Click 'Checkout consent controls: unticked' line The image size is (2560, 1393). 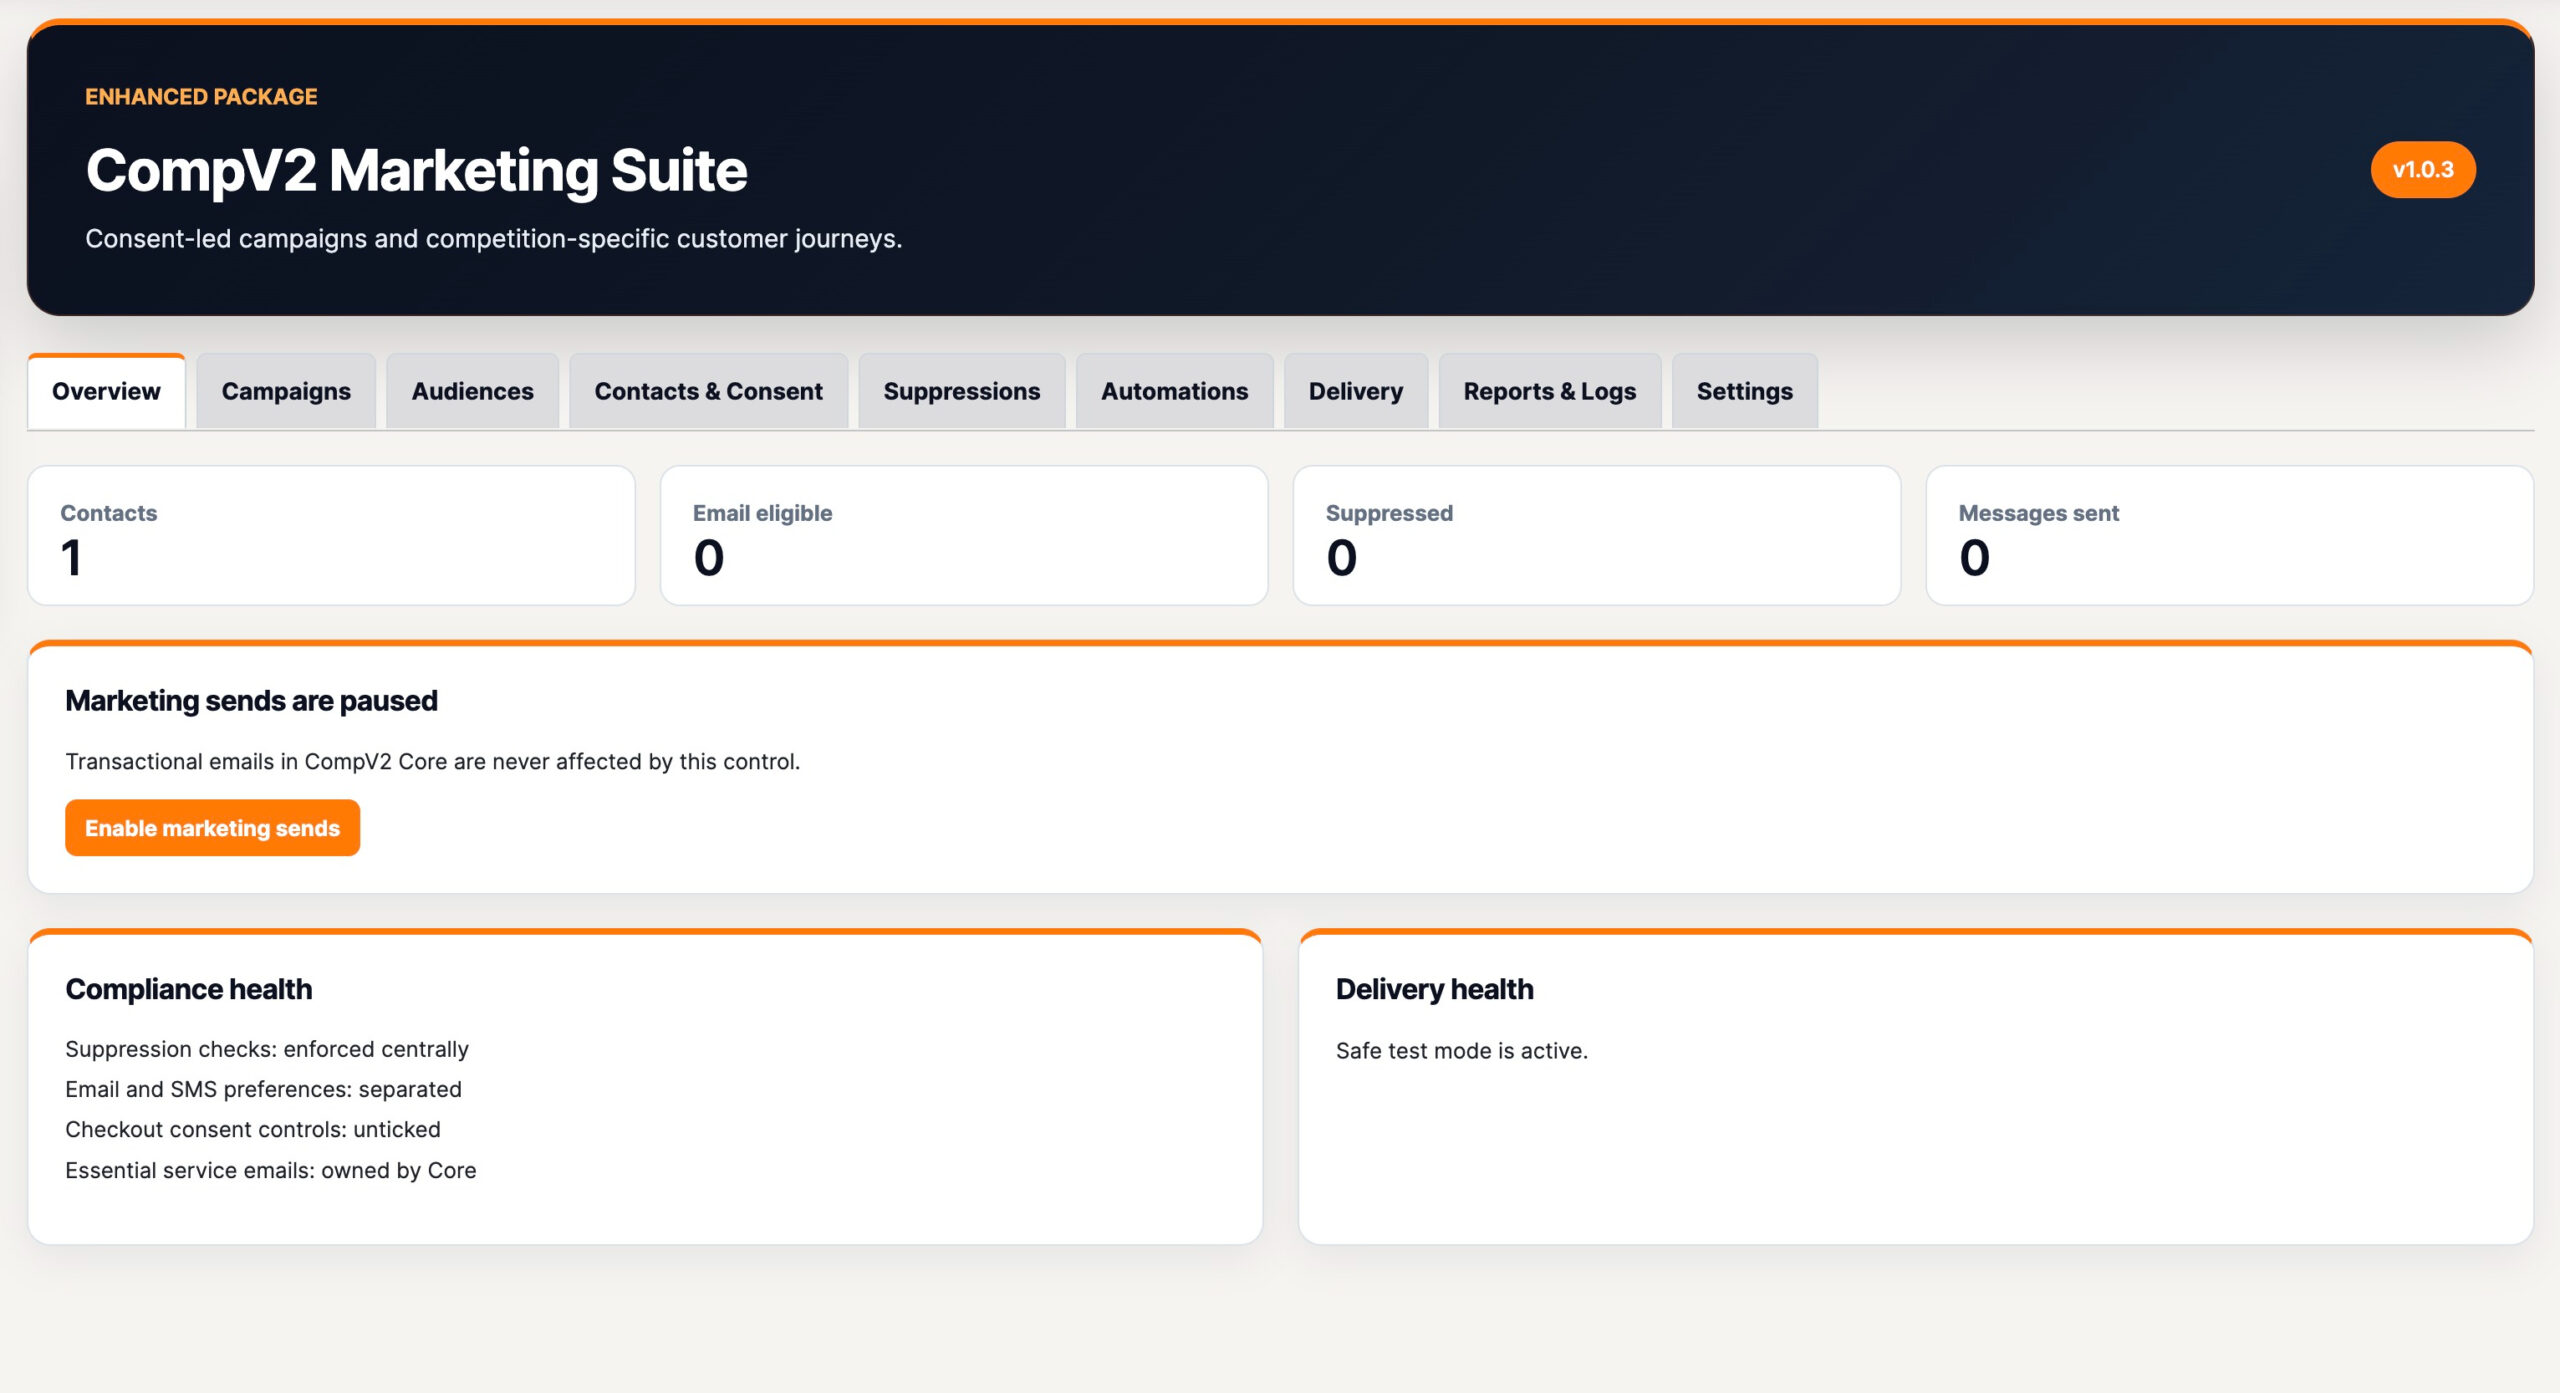(x=253, y=1129)
